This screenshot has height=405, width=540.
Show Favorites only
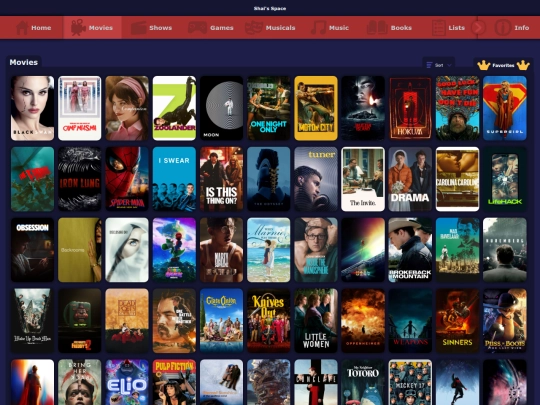[503, 65]
